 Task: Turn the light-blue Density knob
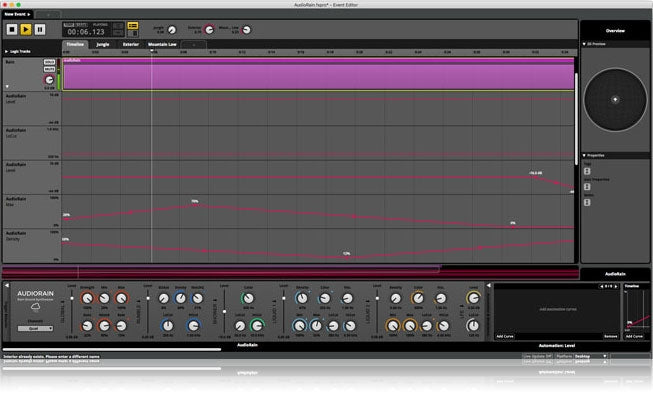(302, 298)
